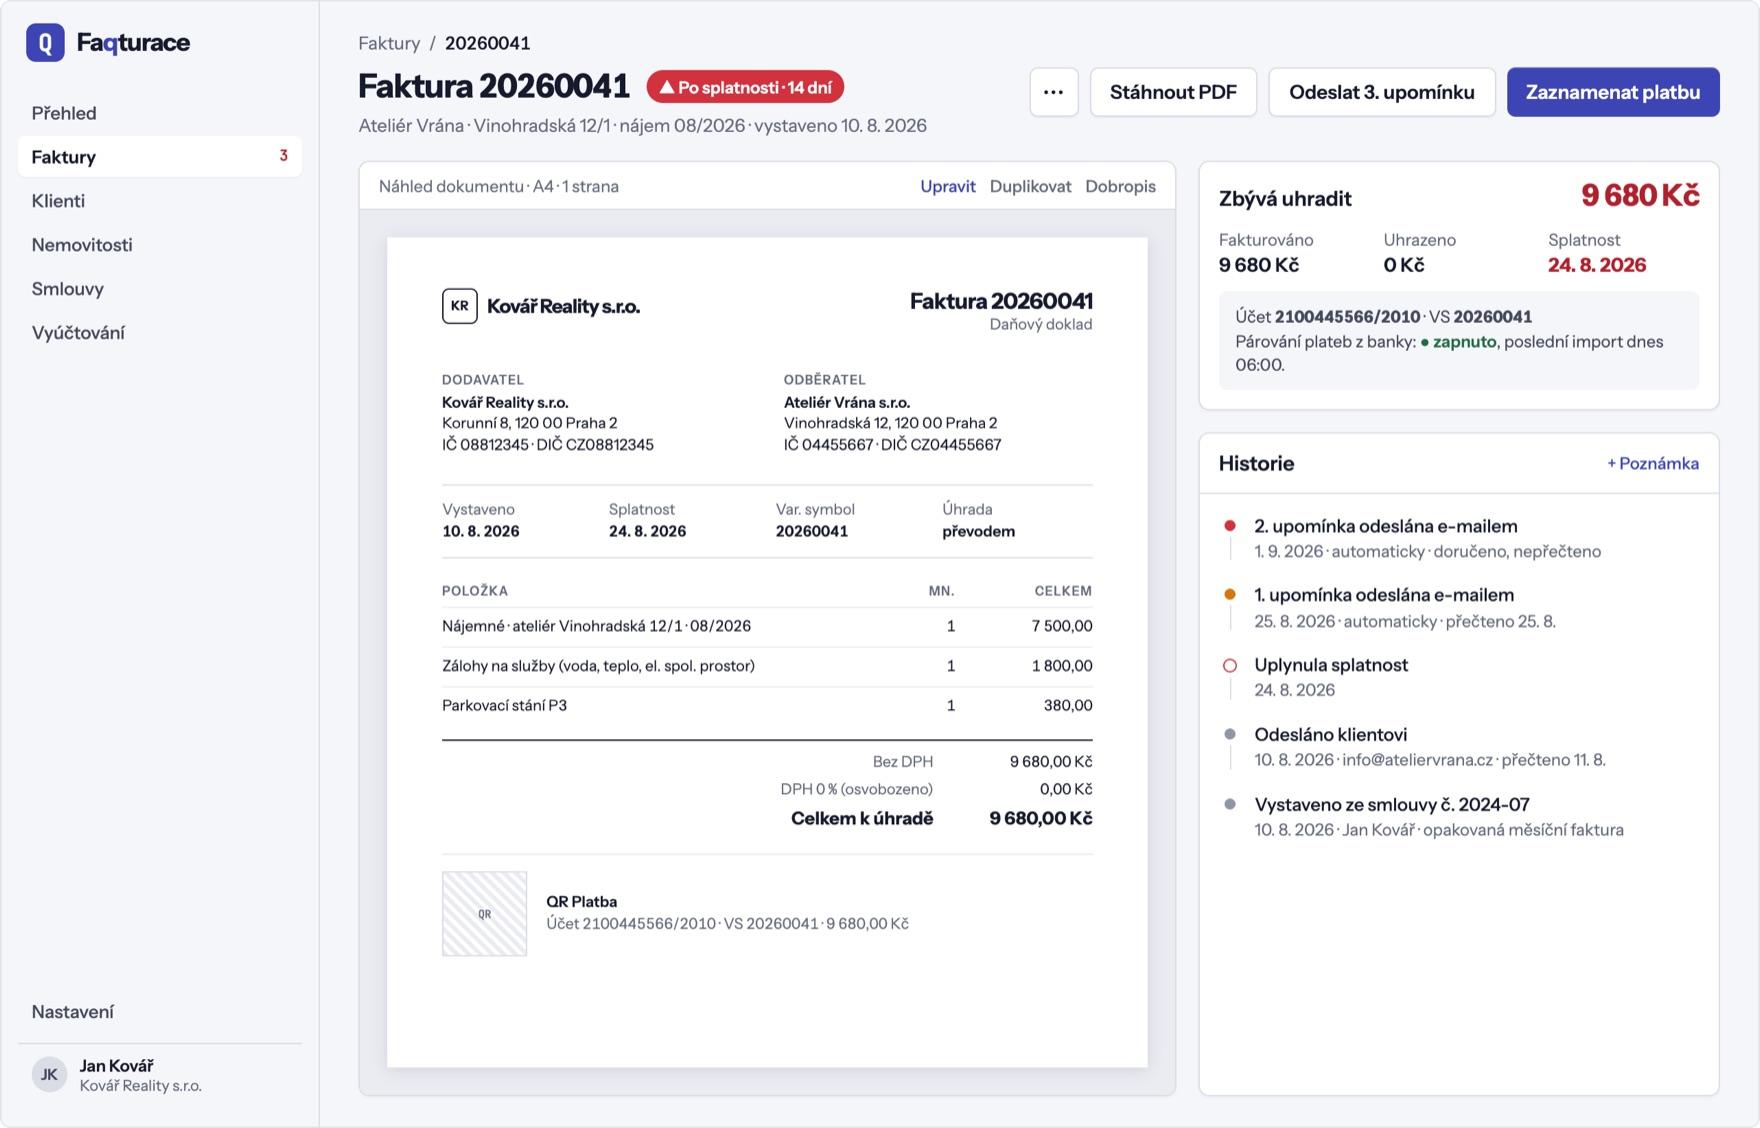
Task: Send the third reminder via Odeslat 3. upomínku
Action: 1382,92
